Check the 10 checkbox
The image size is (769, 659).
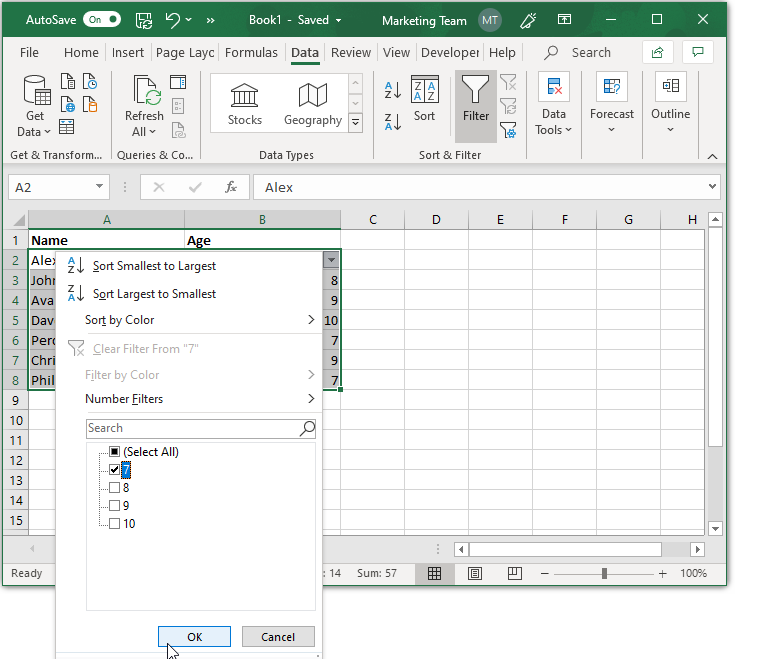tap(114, 524)
